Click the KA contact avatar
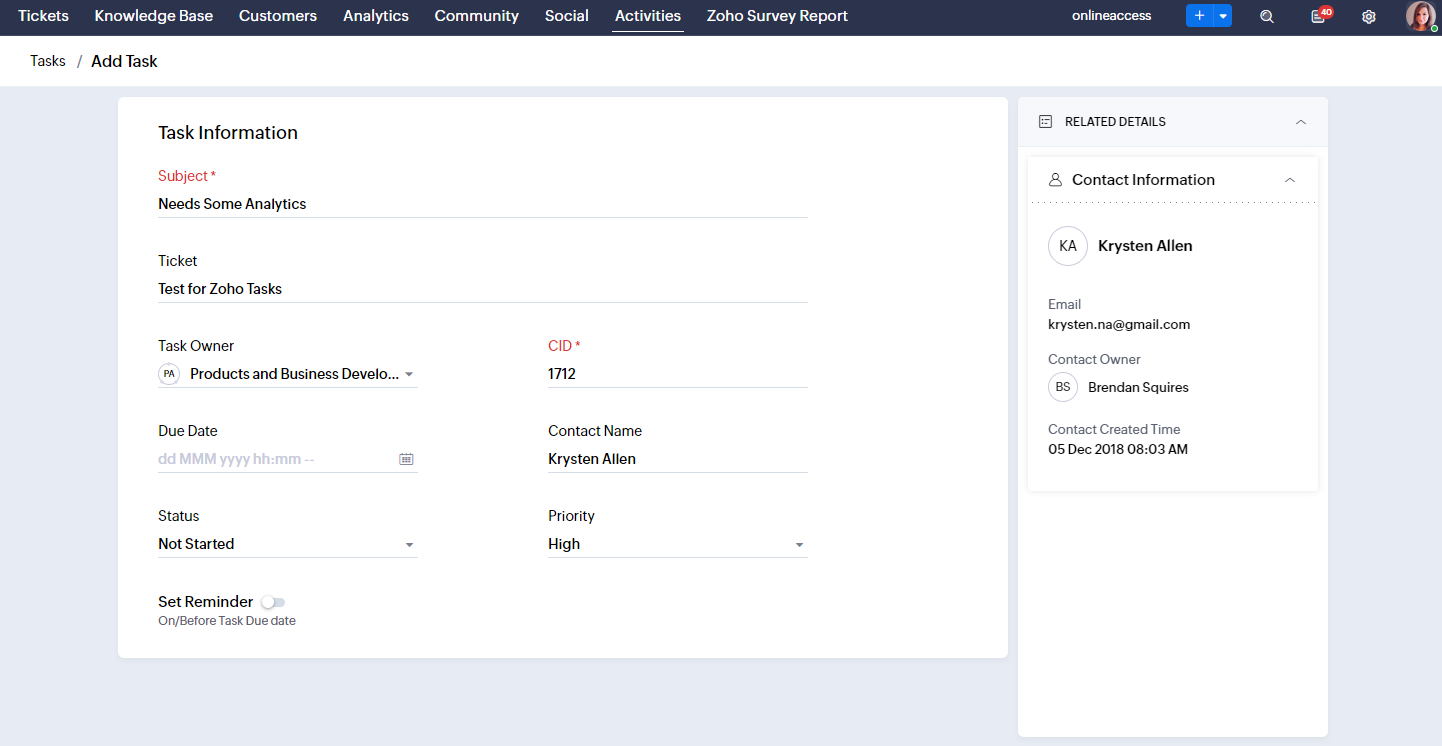Image resolution: width=1442 pixels, height=746 pixels. point(1067,246)
